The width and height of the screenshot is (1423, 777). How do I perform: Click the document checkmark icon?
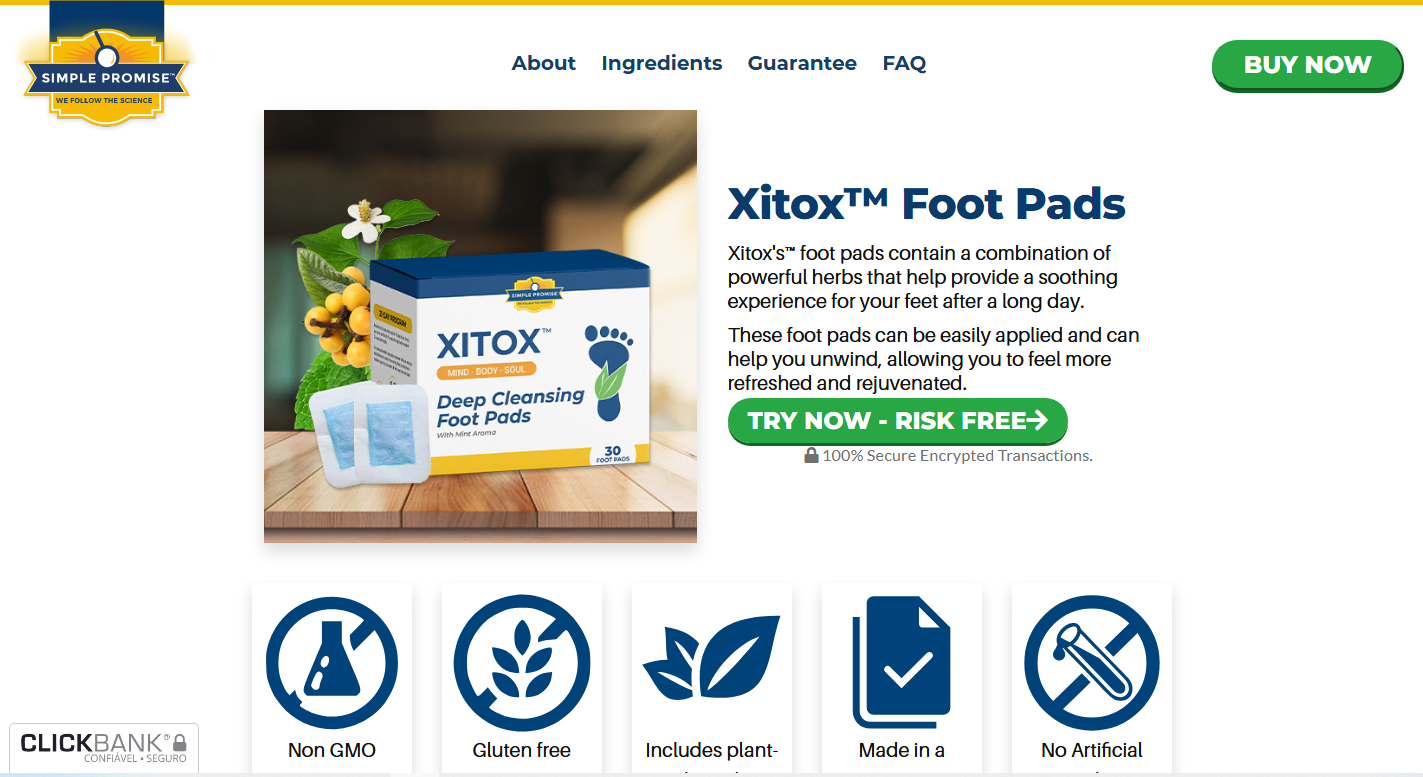[901, 662]
